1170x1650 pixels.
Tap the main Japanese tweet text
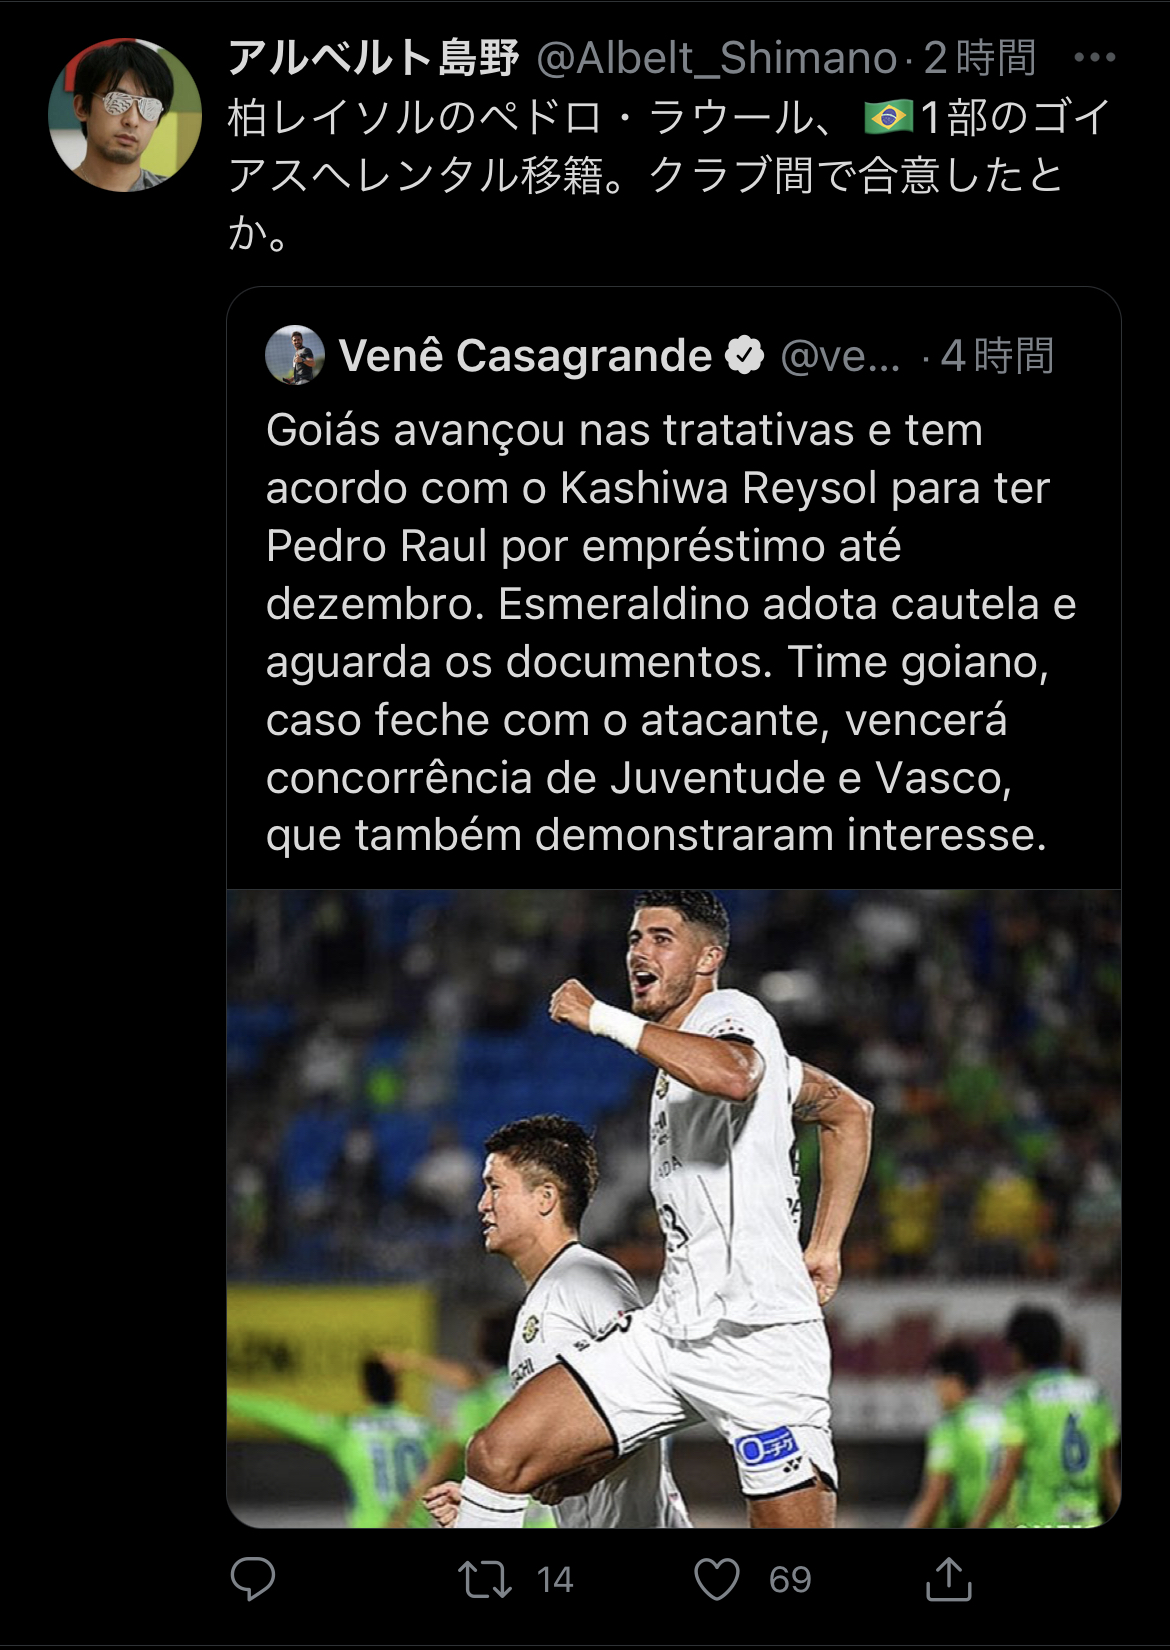[670, 175]
